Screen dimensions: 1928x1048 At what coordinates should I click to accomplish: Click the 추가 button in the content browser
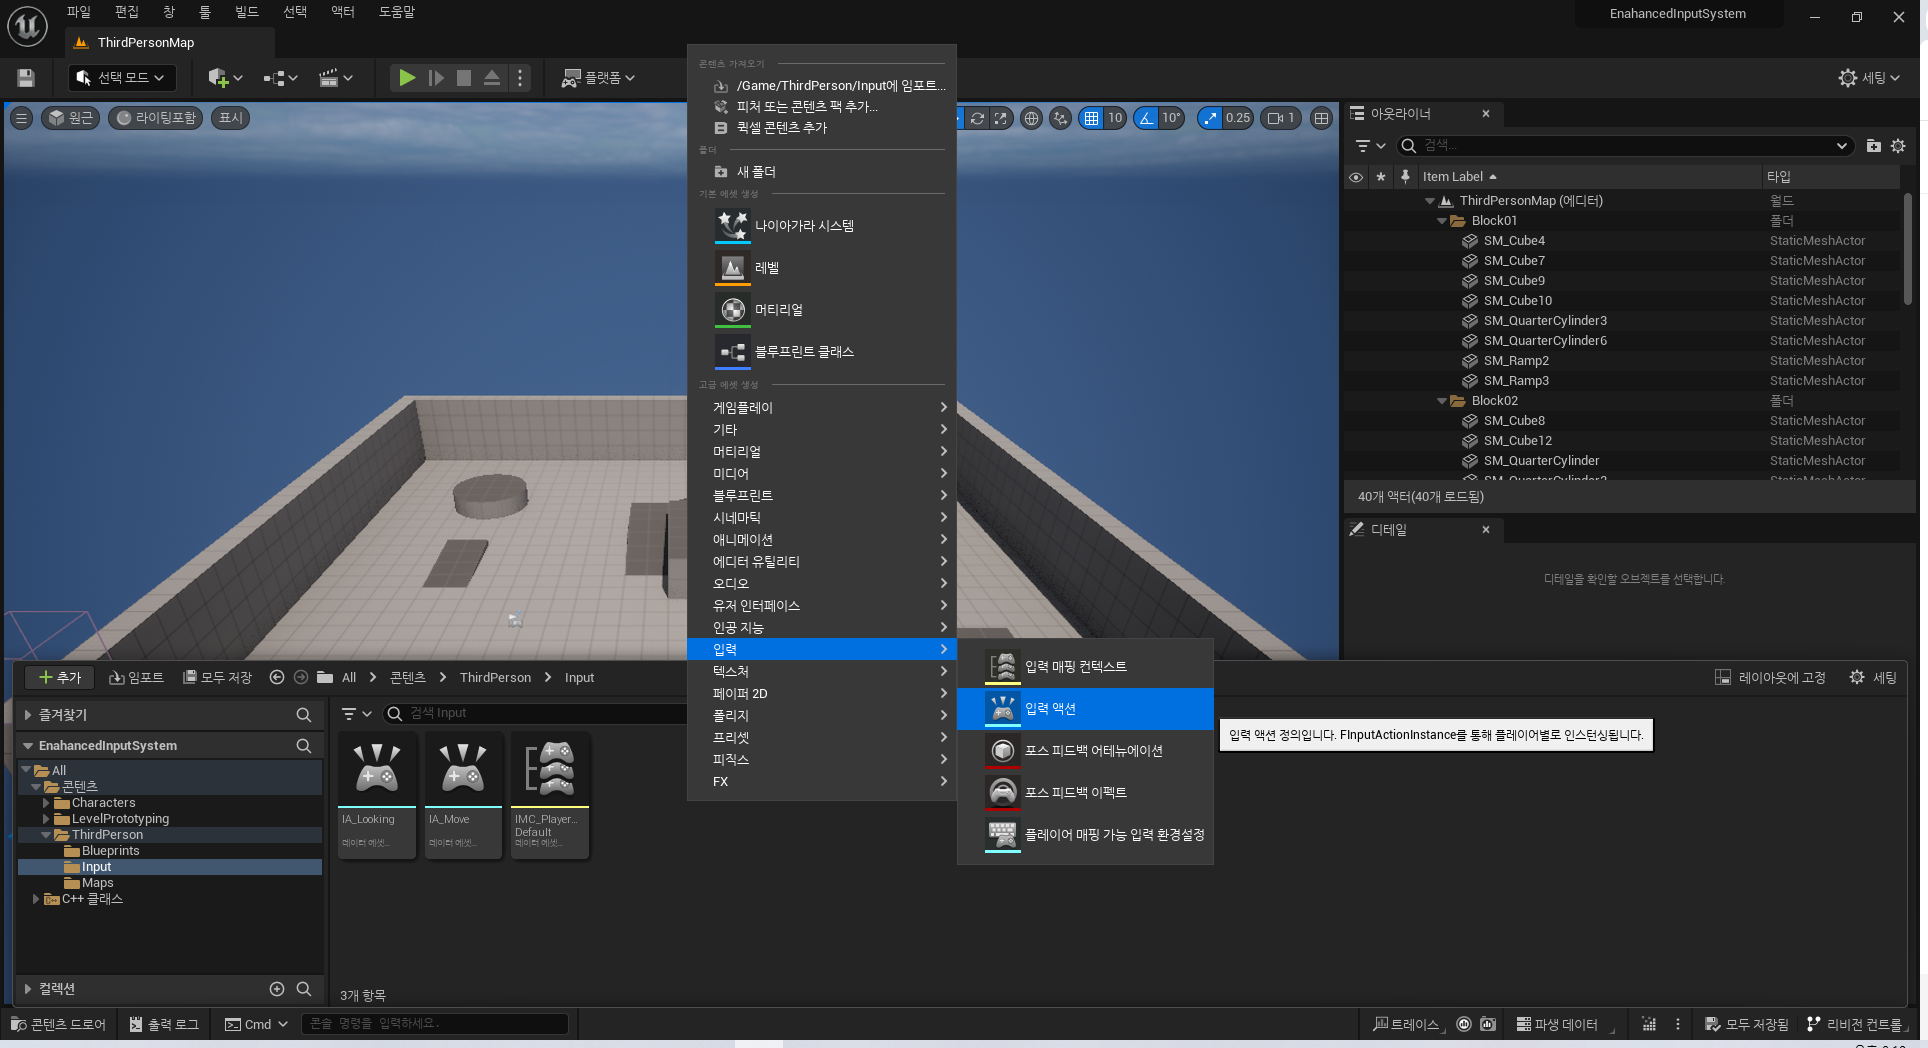pyautogui.click(x=59, y=678)
